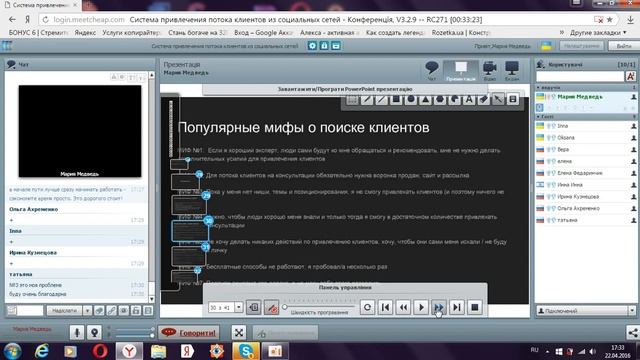Image resolution: width=640 pixels, height=360 pixels.
Task: Jump to the last slide
Action: (457, 307)
